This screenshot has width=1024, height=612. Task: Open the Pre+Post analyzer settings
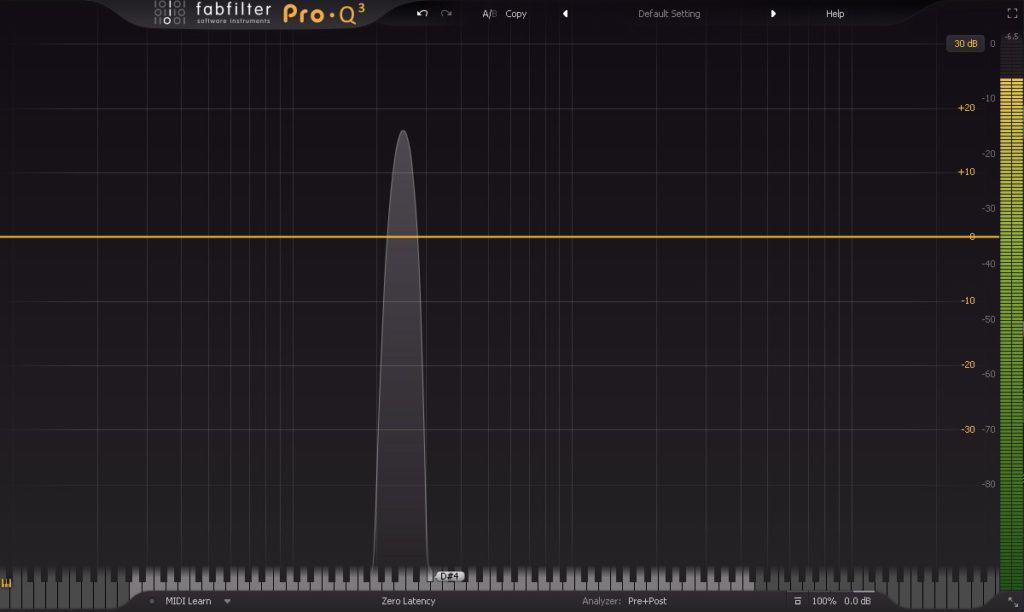coord(647,601)
